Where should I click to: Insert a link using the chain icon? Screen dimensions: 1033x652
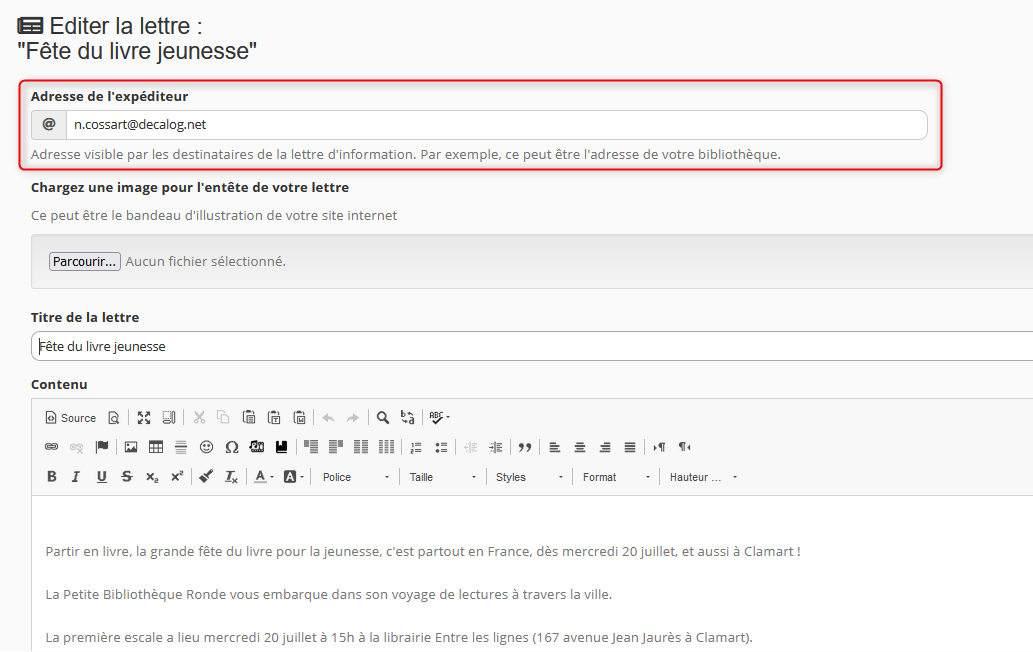[x=52, y=447]
